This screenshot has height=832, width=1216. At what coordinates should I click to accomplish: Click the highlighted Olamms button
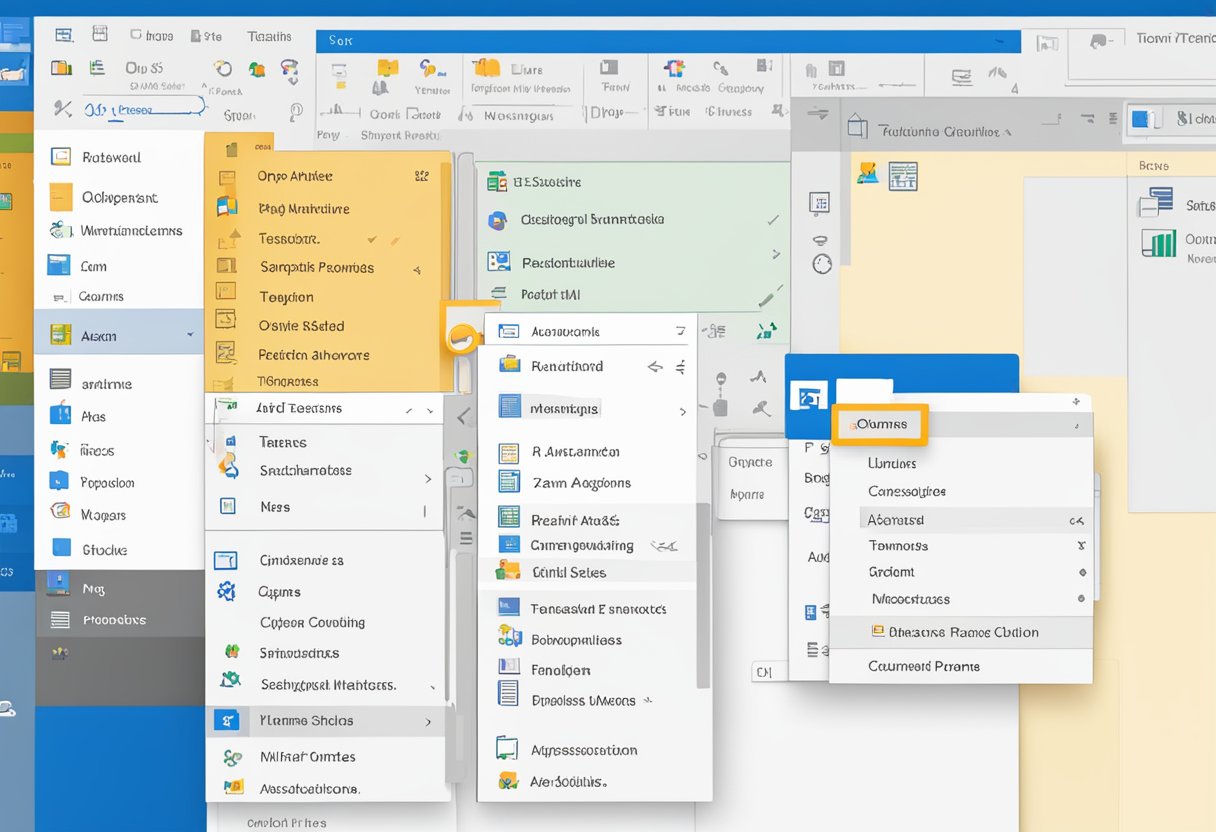(x=881, y=424)
